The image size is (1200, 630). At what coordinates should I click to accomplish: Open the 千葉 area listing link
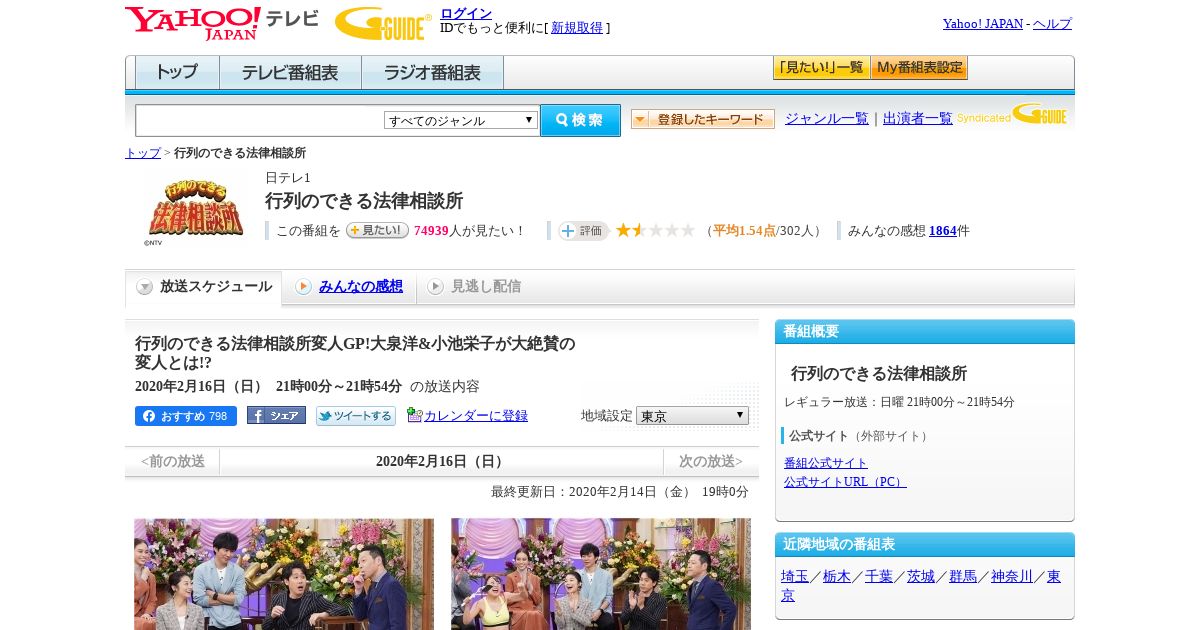[879, 577]
